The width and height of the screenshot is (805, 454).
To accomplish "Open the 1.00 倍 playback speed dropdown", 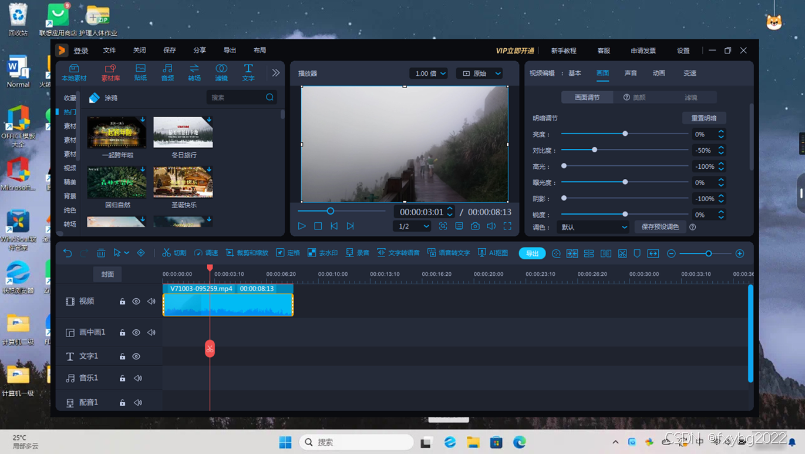I will [428, 73].
